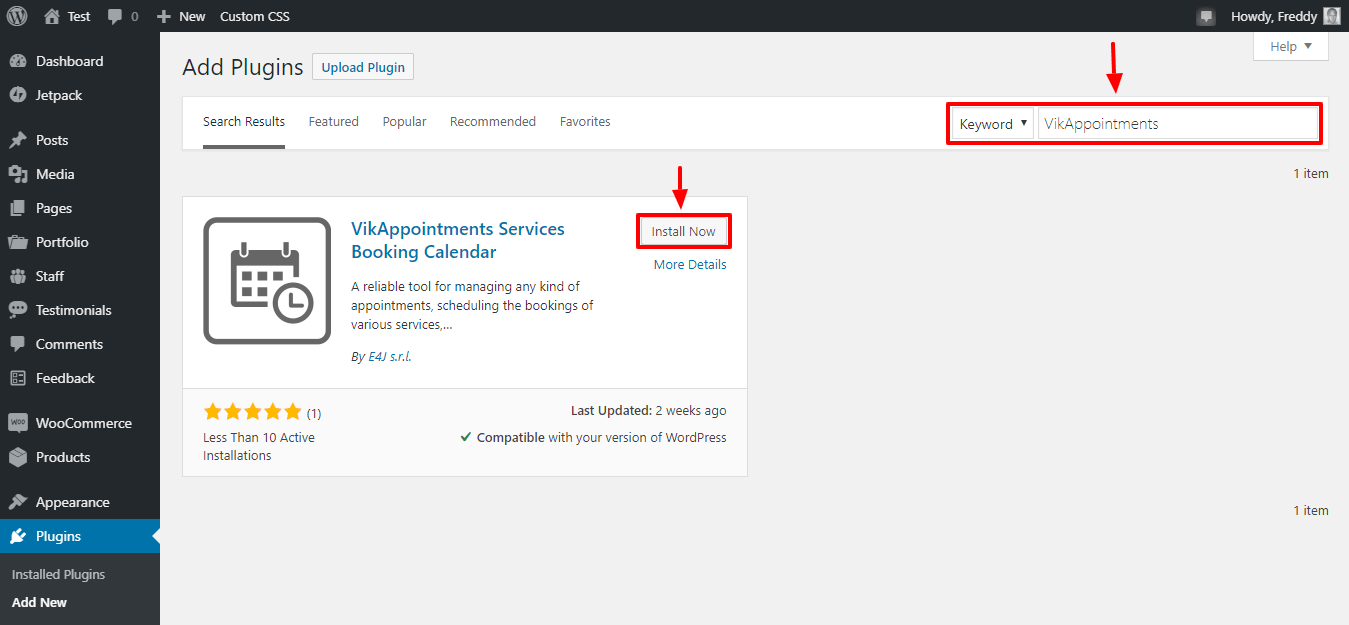Open the Appearance menu
Viewport: 1349px width, 625px height.
pos(80,502)
